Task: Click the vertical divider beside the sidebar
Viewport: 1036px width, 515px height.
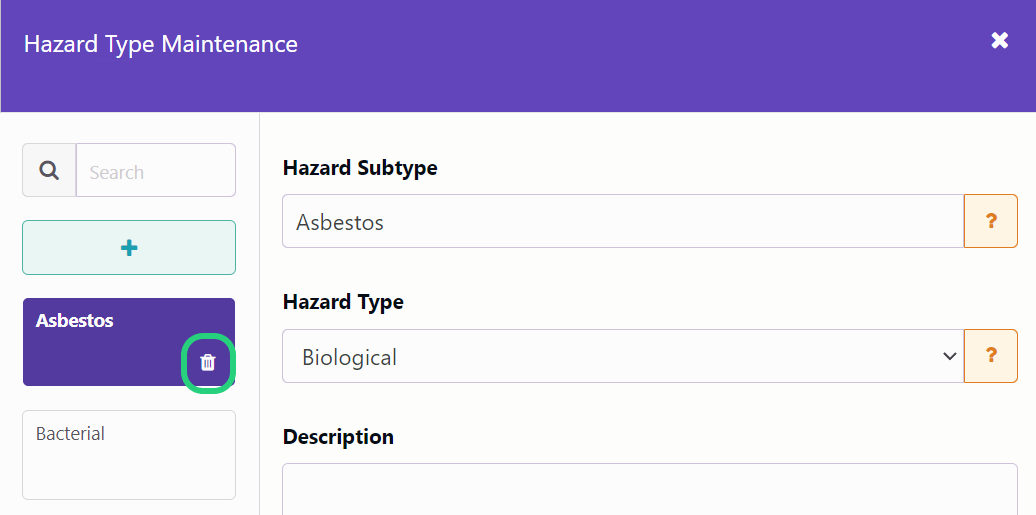Action: [x=260, y=314]
